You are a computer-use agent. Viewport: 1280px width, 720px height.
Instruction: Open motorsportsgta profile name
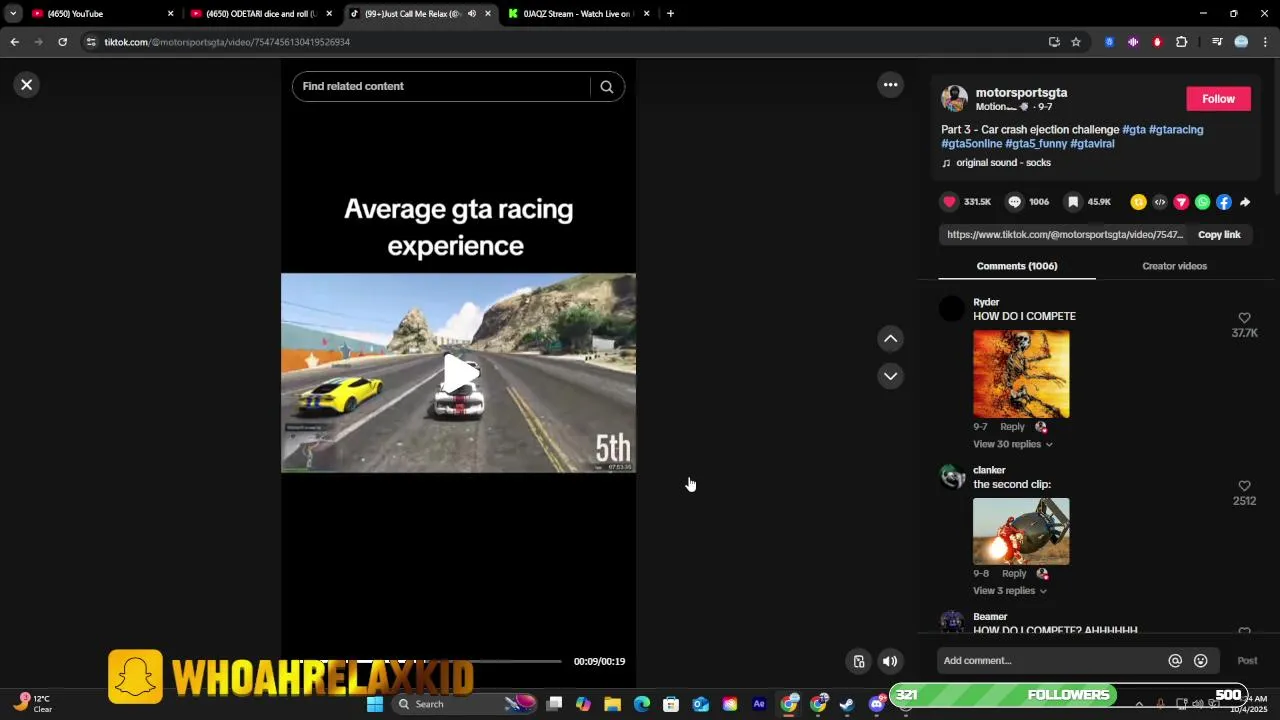1021,92
